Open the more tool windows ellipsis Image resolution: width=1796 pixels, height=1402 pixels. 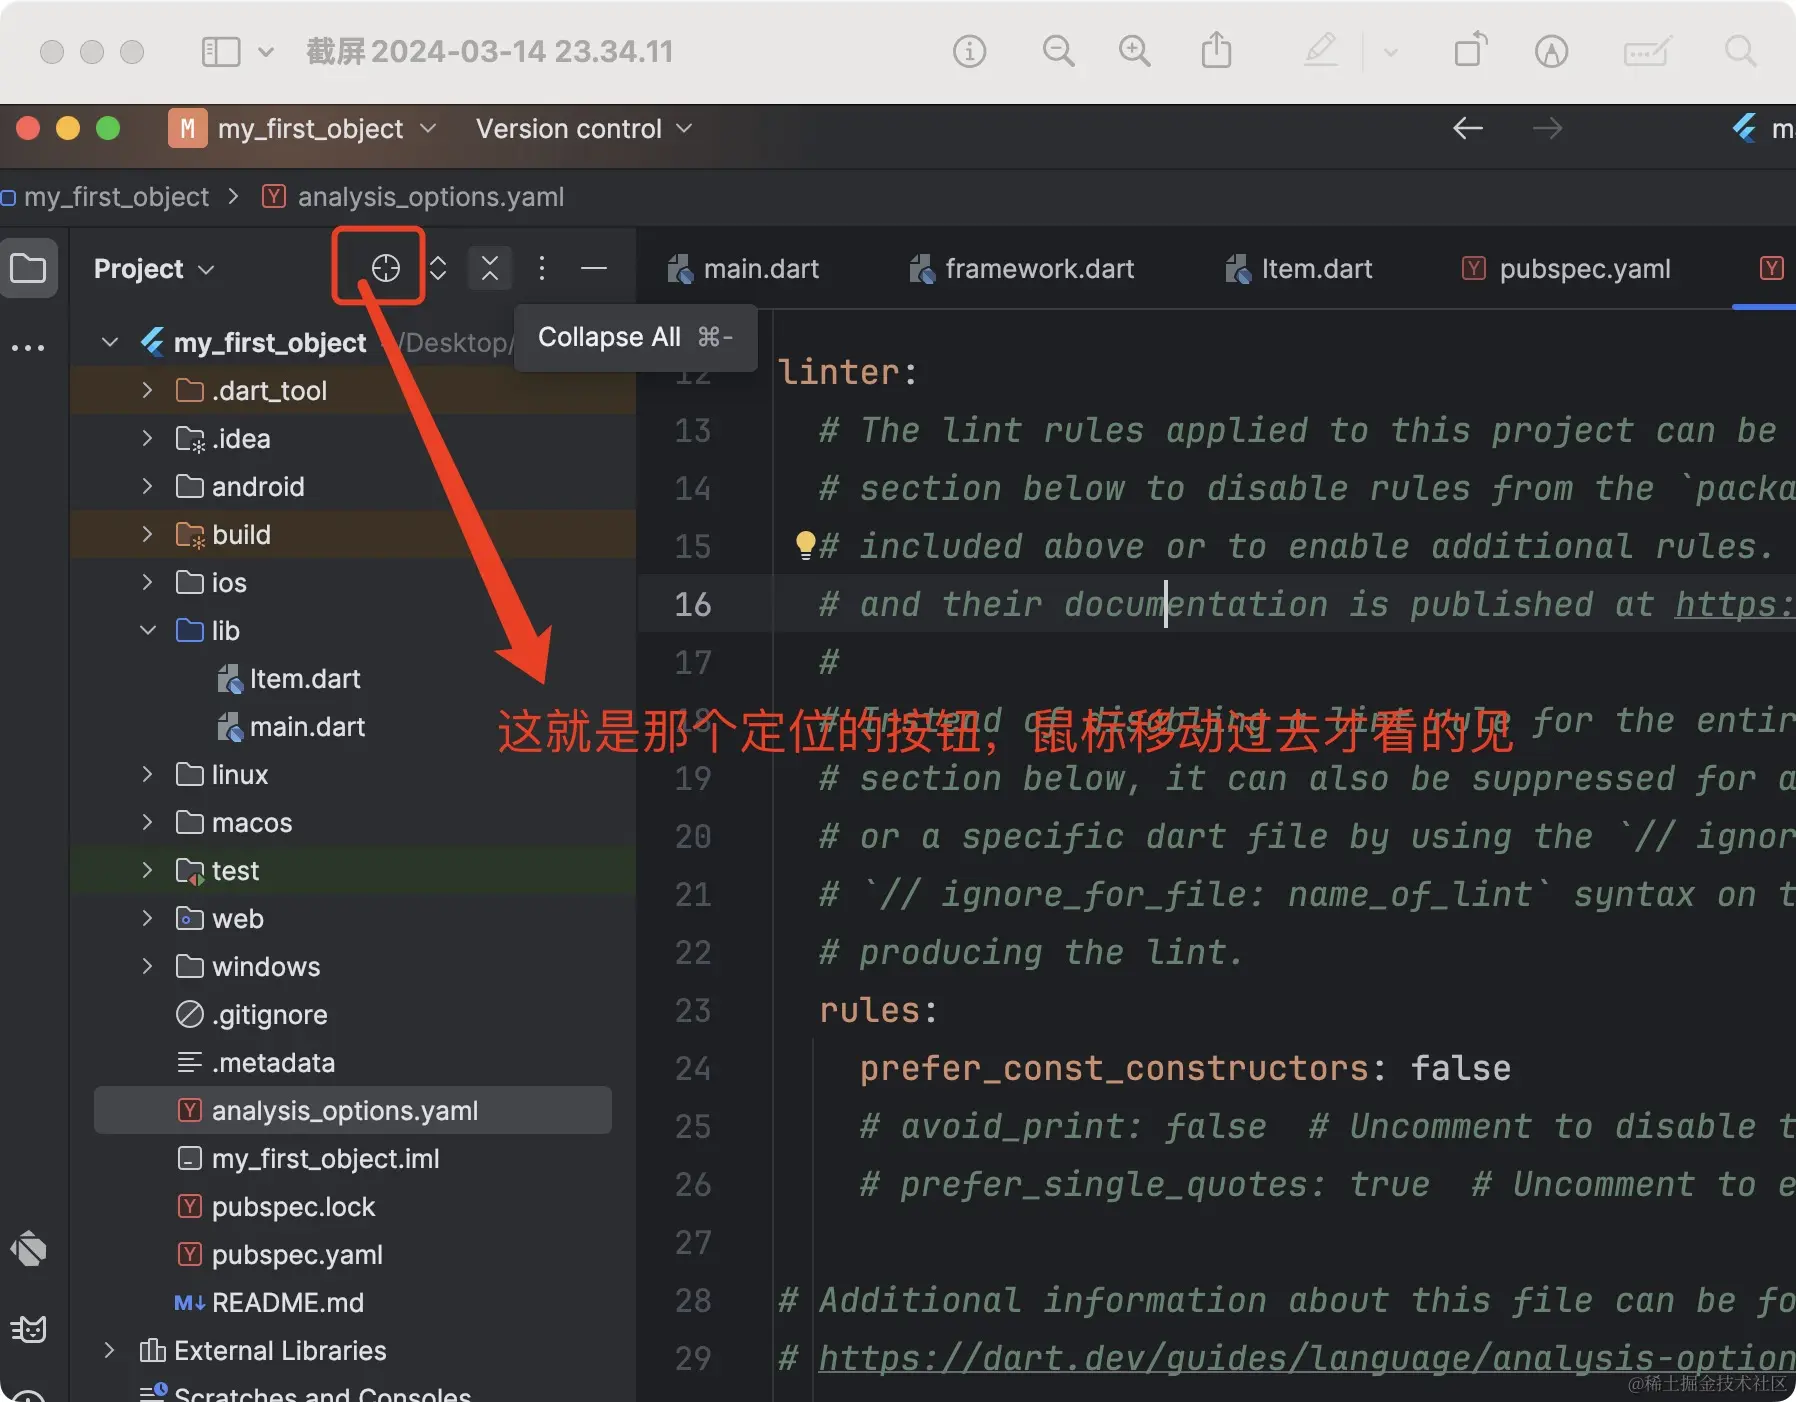point(28,348)
